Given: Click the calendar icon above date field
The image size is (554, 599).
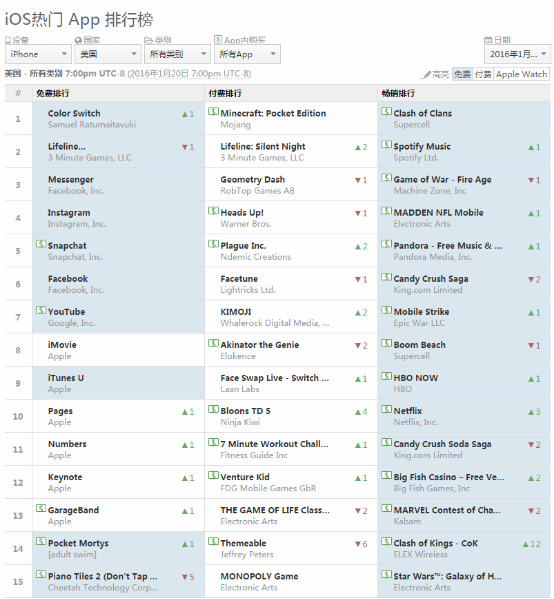Looking at the screenshot, I should click(x=488, y=40).
